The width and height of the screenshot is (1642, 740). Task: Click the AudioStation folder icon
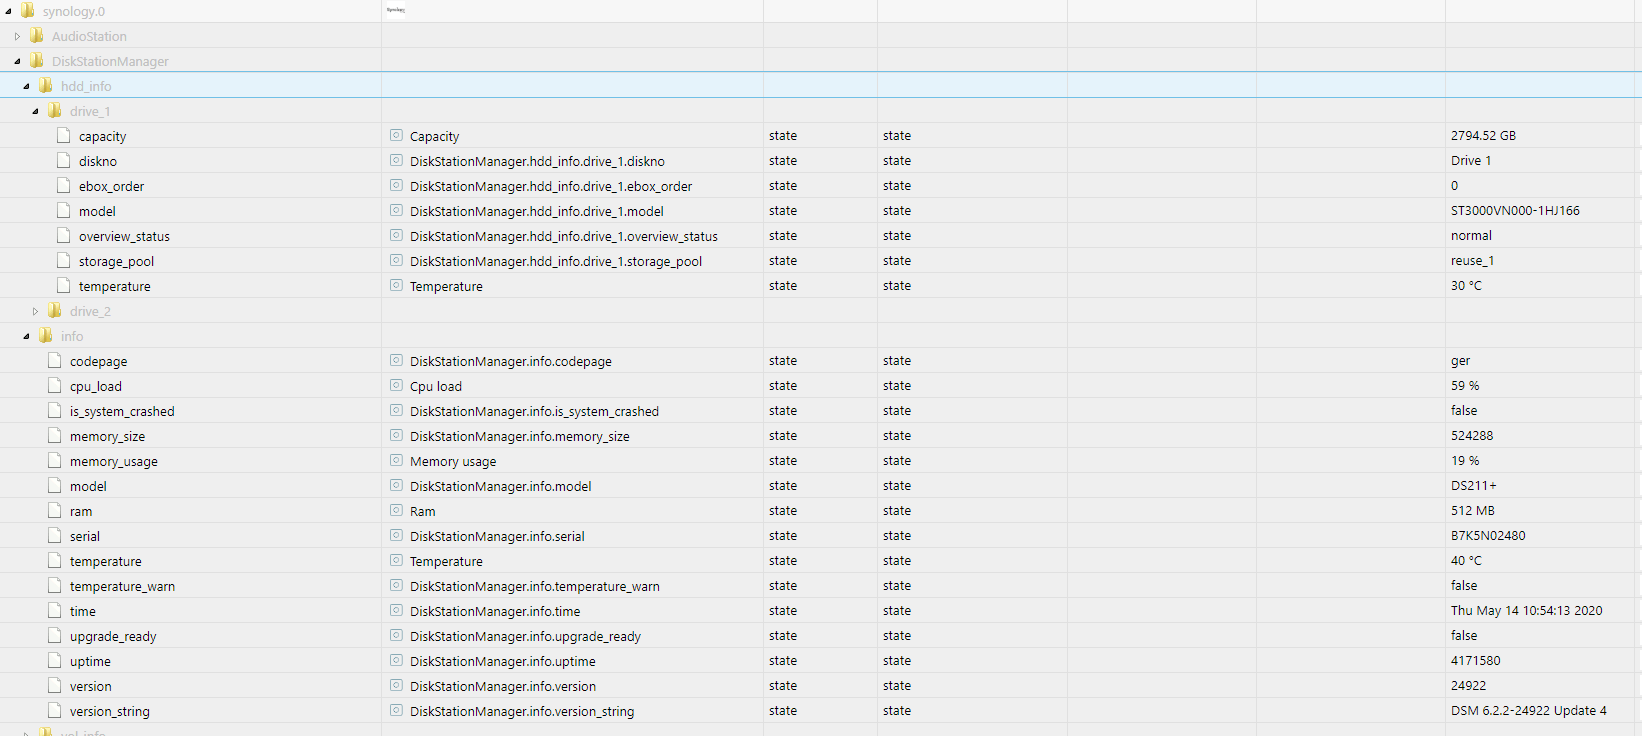(37, 35)
